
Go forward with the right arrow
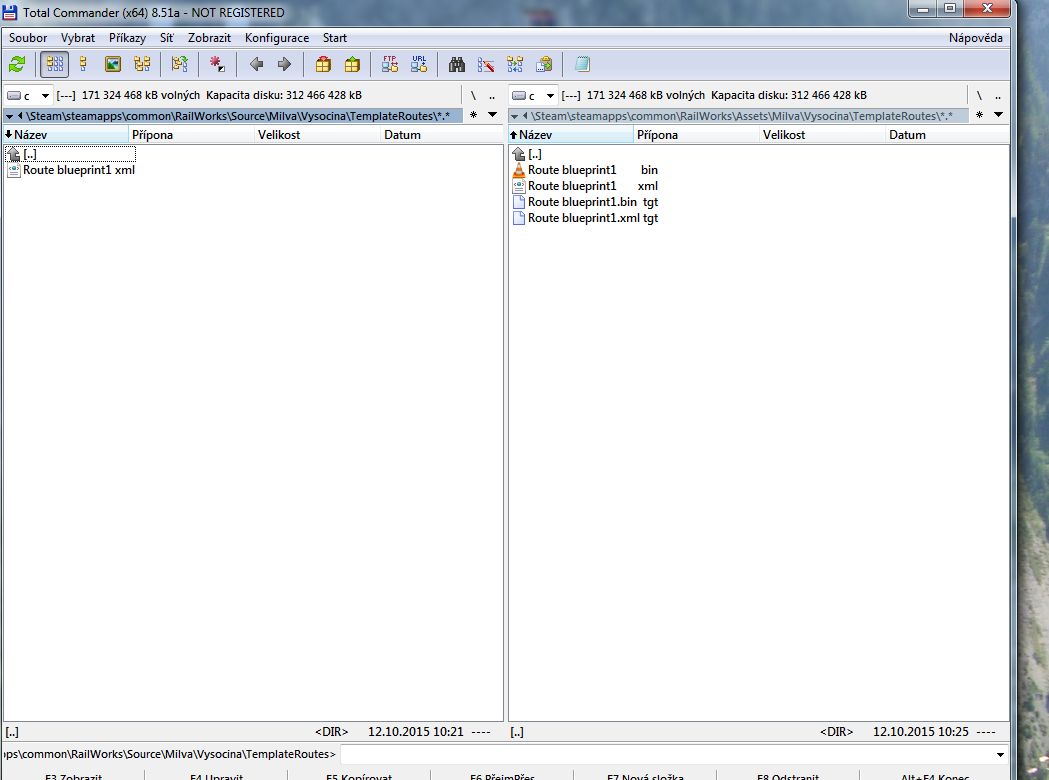pyautogui.click(x=284, y=64)
